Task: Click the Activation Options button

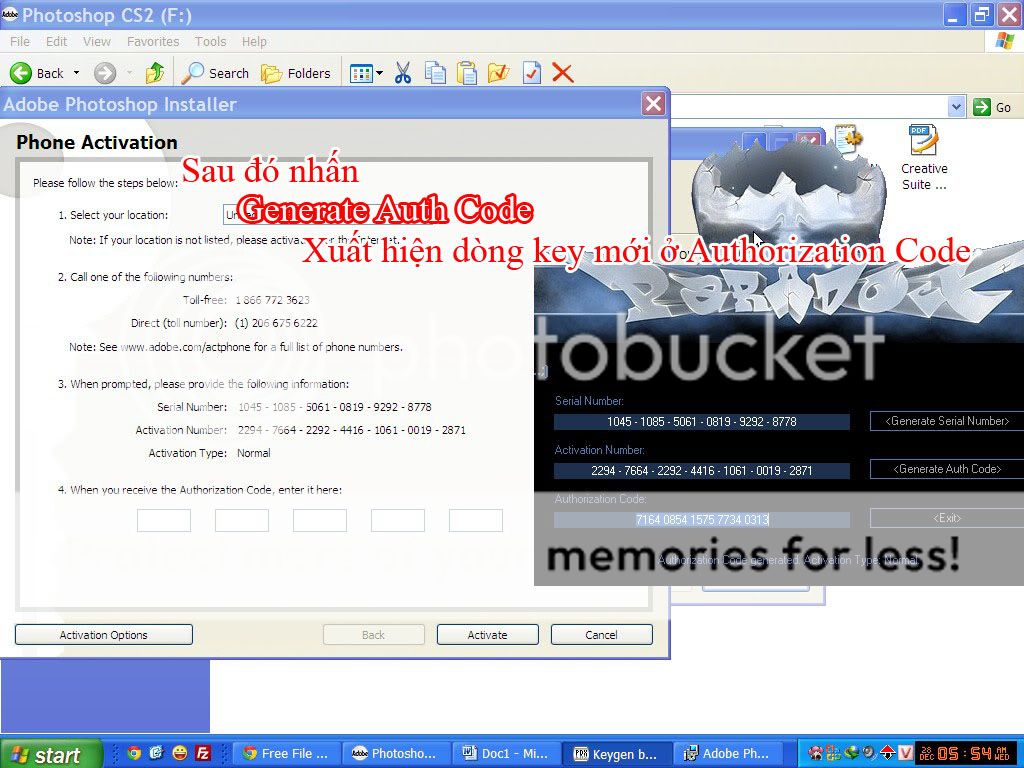Action: 104,635
